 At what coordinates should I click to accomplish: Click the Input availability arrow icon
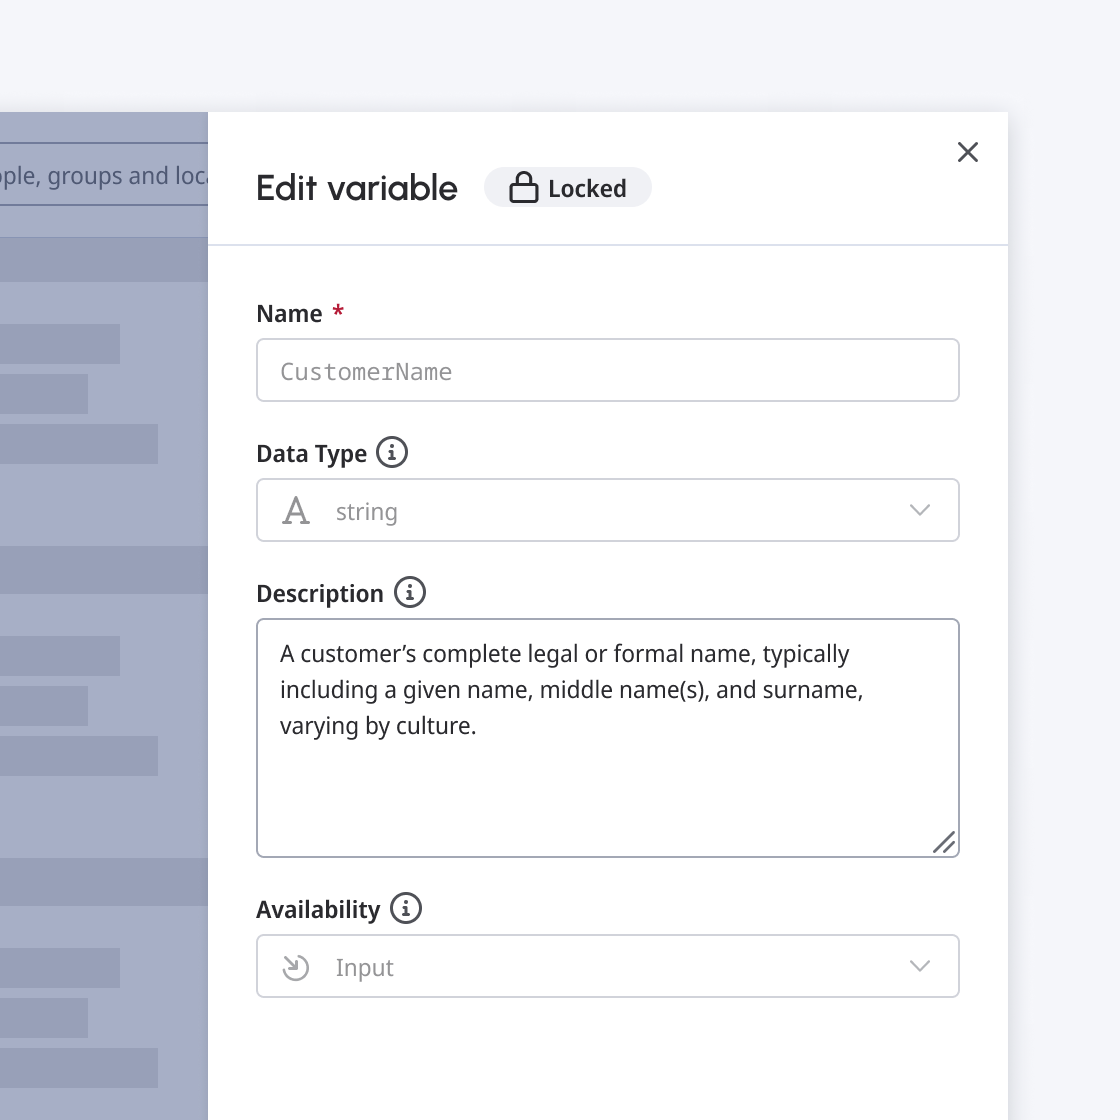[296, 967]
